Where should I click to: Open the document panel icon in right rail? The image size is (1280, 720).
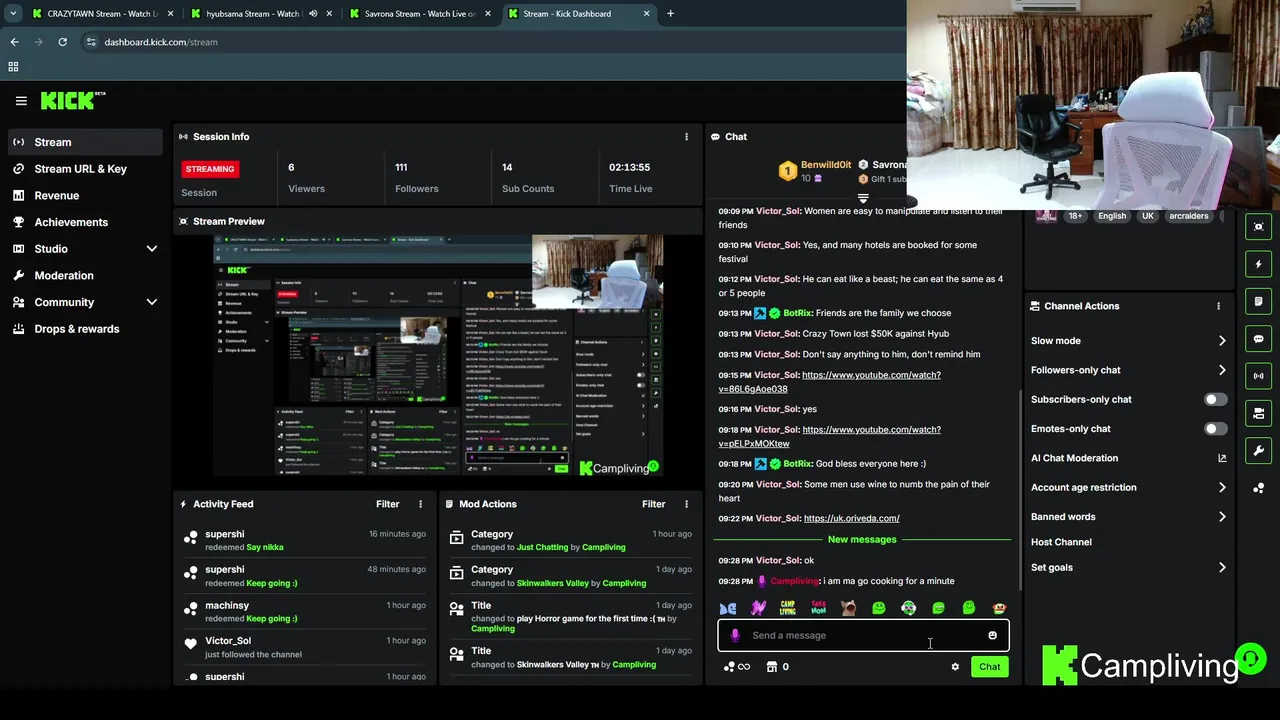pyautogui.click(x=1258, y=301)
